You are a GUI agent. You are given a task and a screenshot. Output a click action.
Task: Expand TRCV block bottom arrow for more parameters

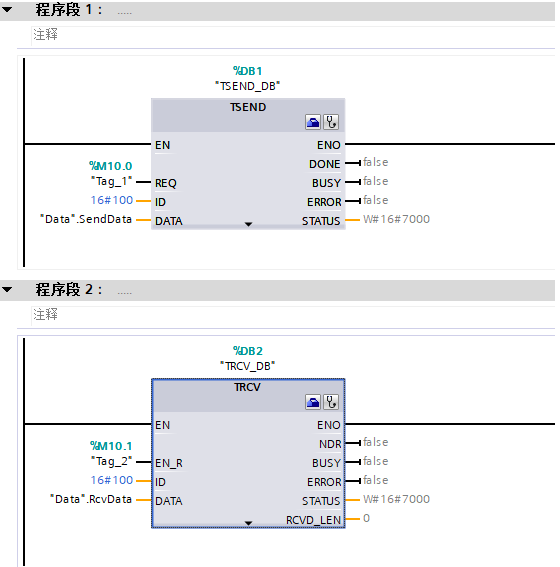coord(248,523)
